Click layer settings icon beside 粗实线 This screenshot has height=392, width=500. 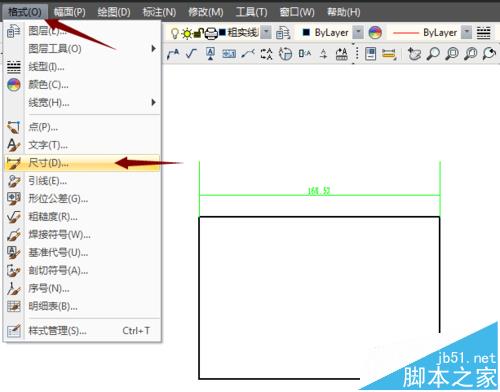pyautogui.click(x=283, y=33)
